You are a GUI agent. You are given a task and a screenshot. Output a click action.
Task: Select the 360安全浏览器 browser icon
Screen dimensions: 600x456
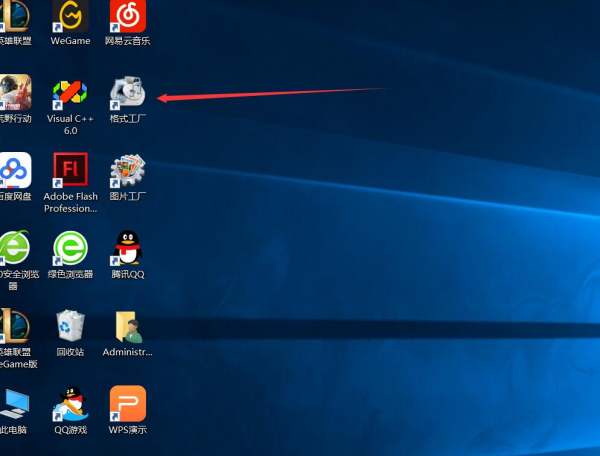point(14,248)
